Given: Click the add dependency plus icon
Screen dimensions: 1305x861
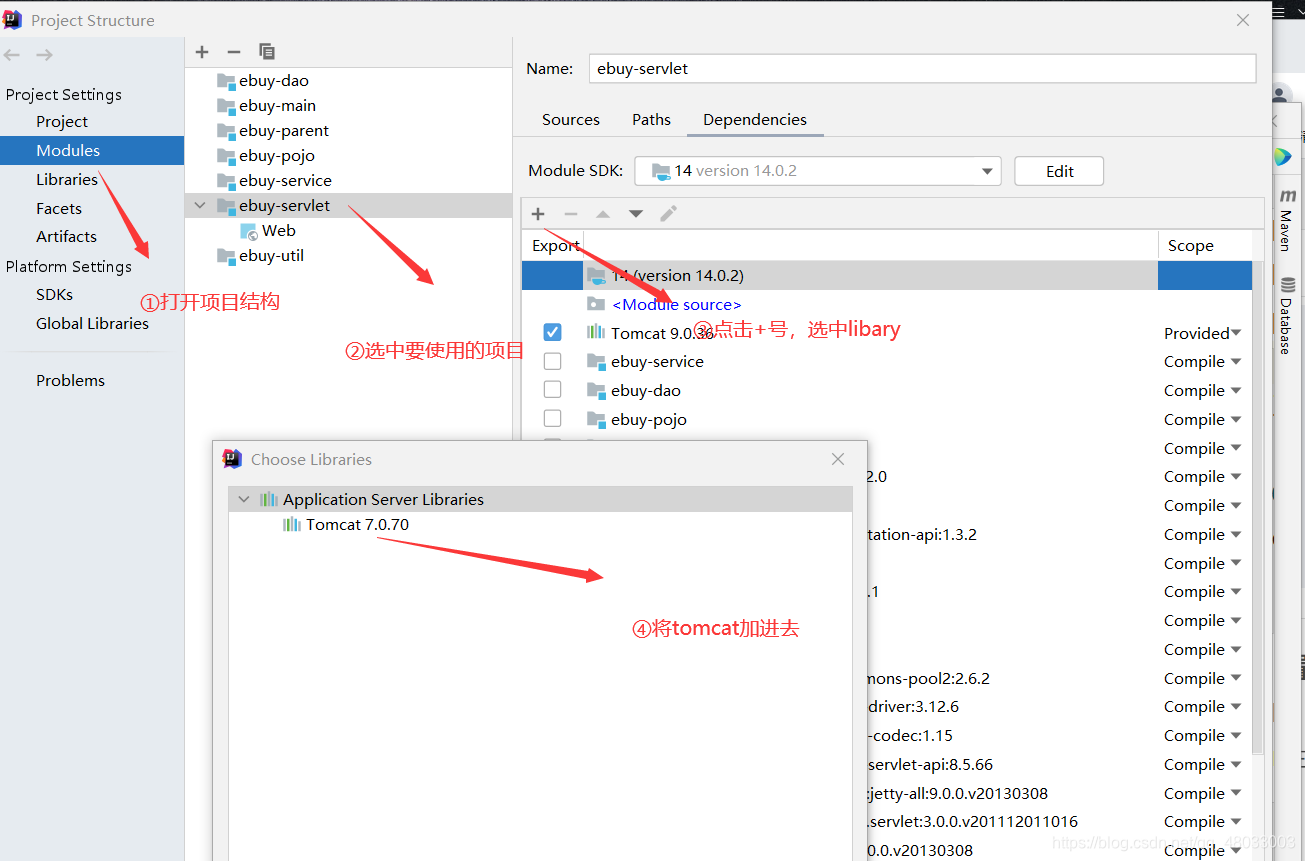Looking at the screenshot, I should tap(538, 214).
